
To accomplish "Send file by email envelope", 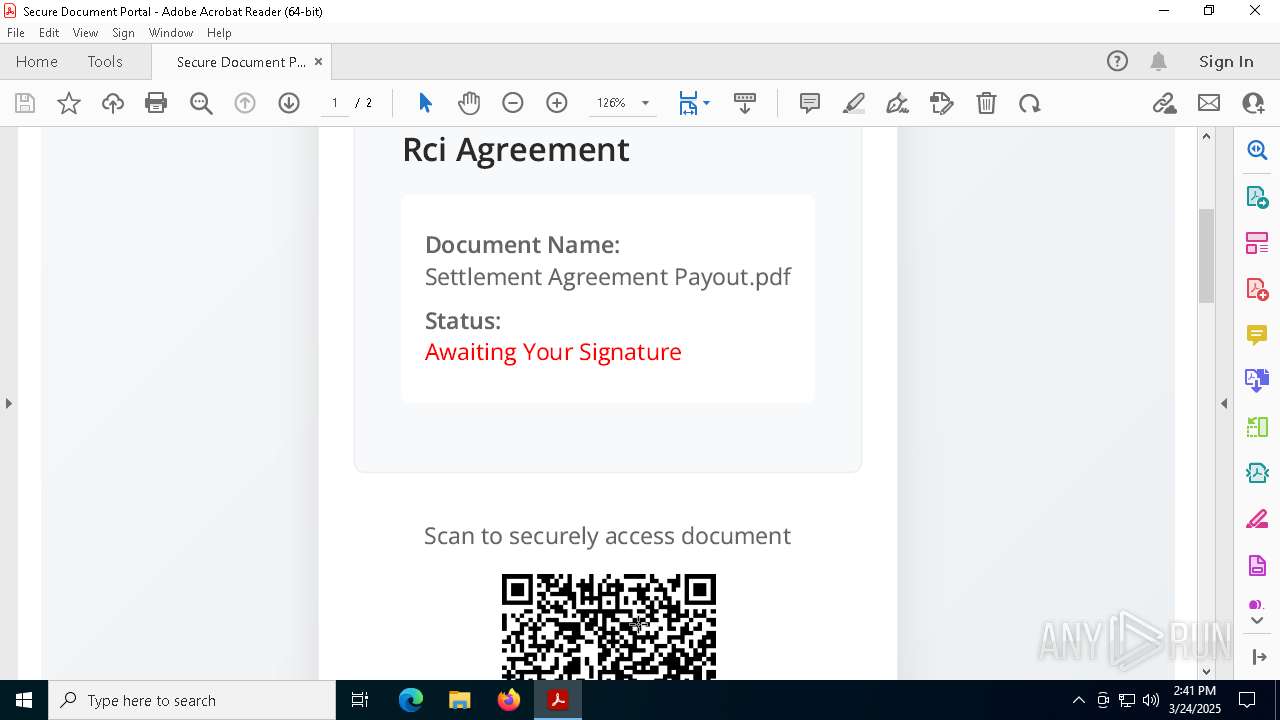I will pyautogui.click(x=1209, y=103).
